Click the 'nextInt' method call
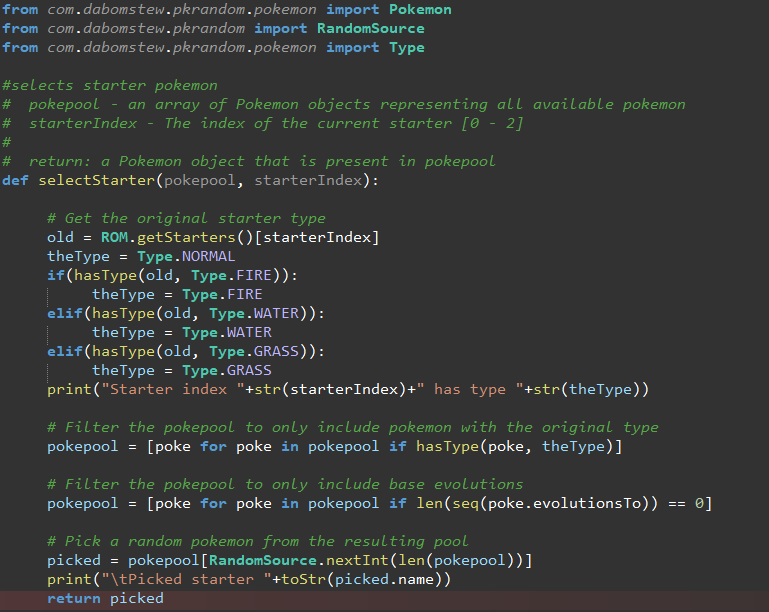Image resolution: width=769 pixels, height=612 pixels. click(x=358, y=560)
